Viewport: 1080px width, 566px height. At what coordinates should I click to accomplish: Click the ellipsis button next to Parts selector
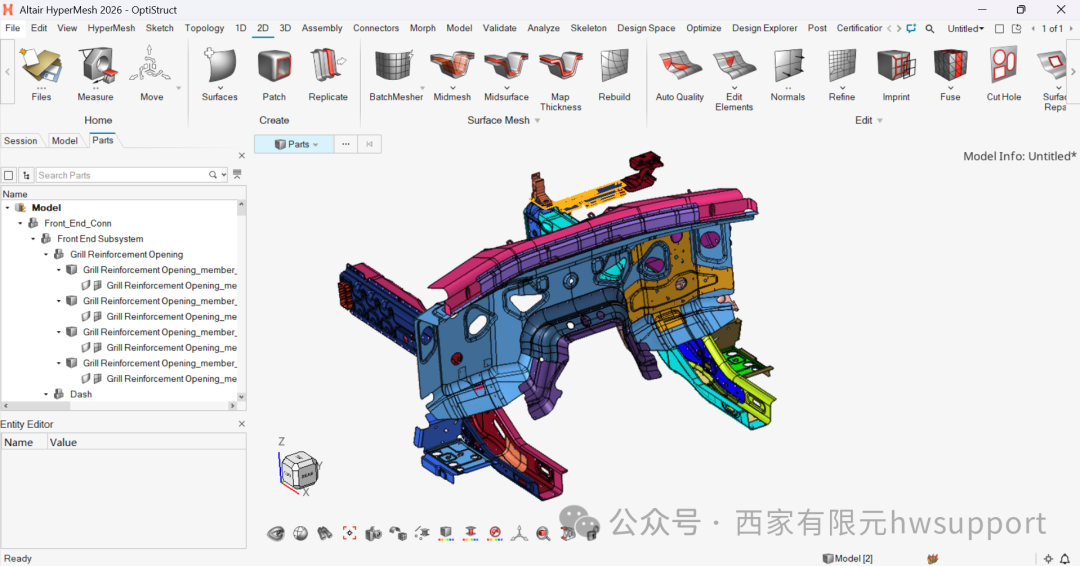(346, 144)
